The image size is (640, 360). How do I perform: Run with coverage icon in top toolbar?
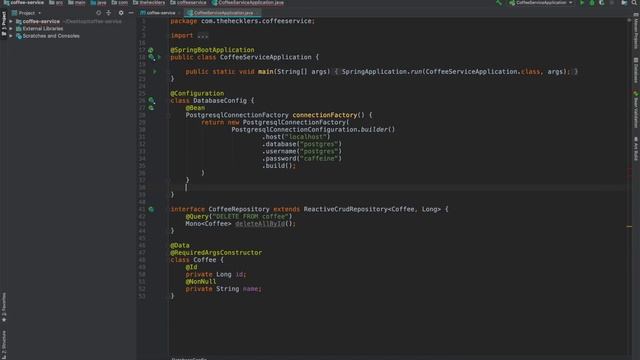pos(602,3)
